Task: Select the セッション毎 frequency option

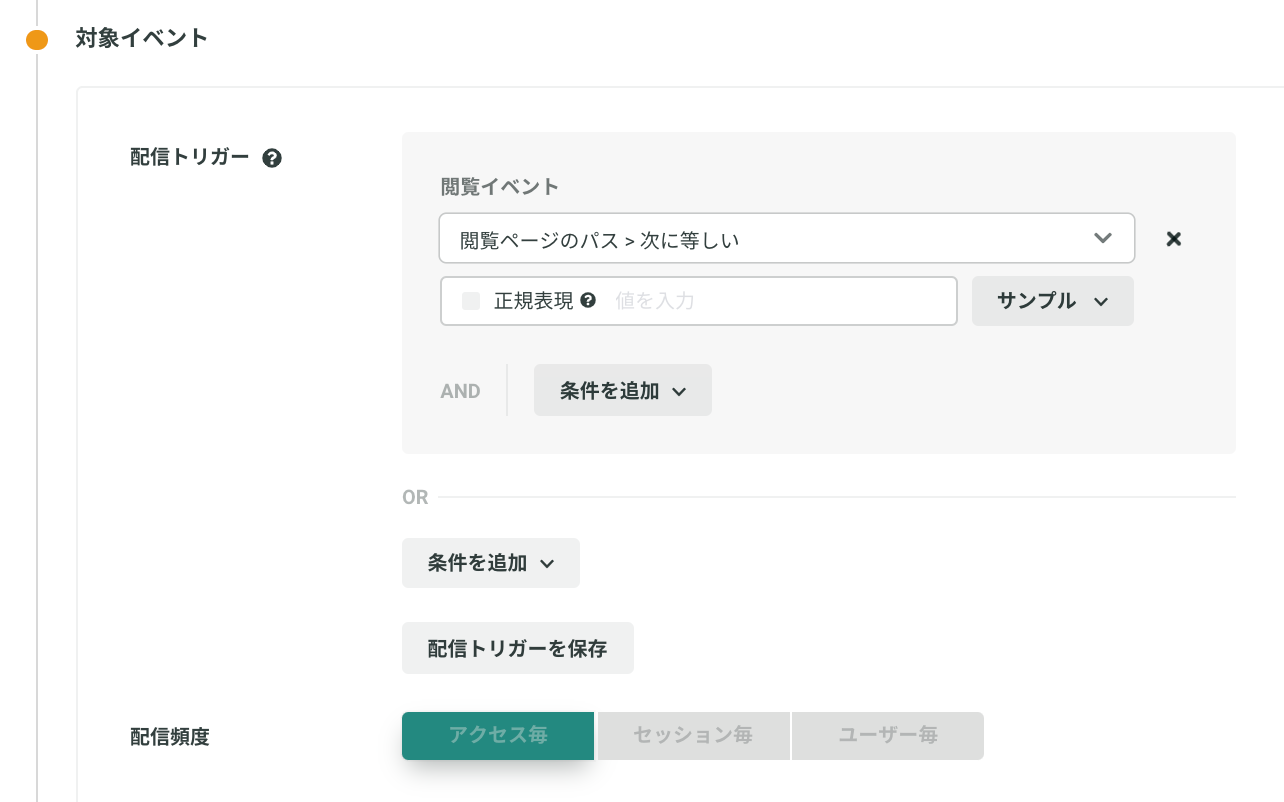Action: (693, 736)
